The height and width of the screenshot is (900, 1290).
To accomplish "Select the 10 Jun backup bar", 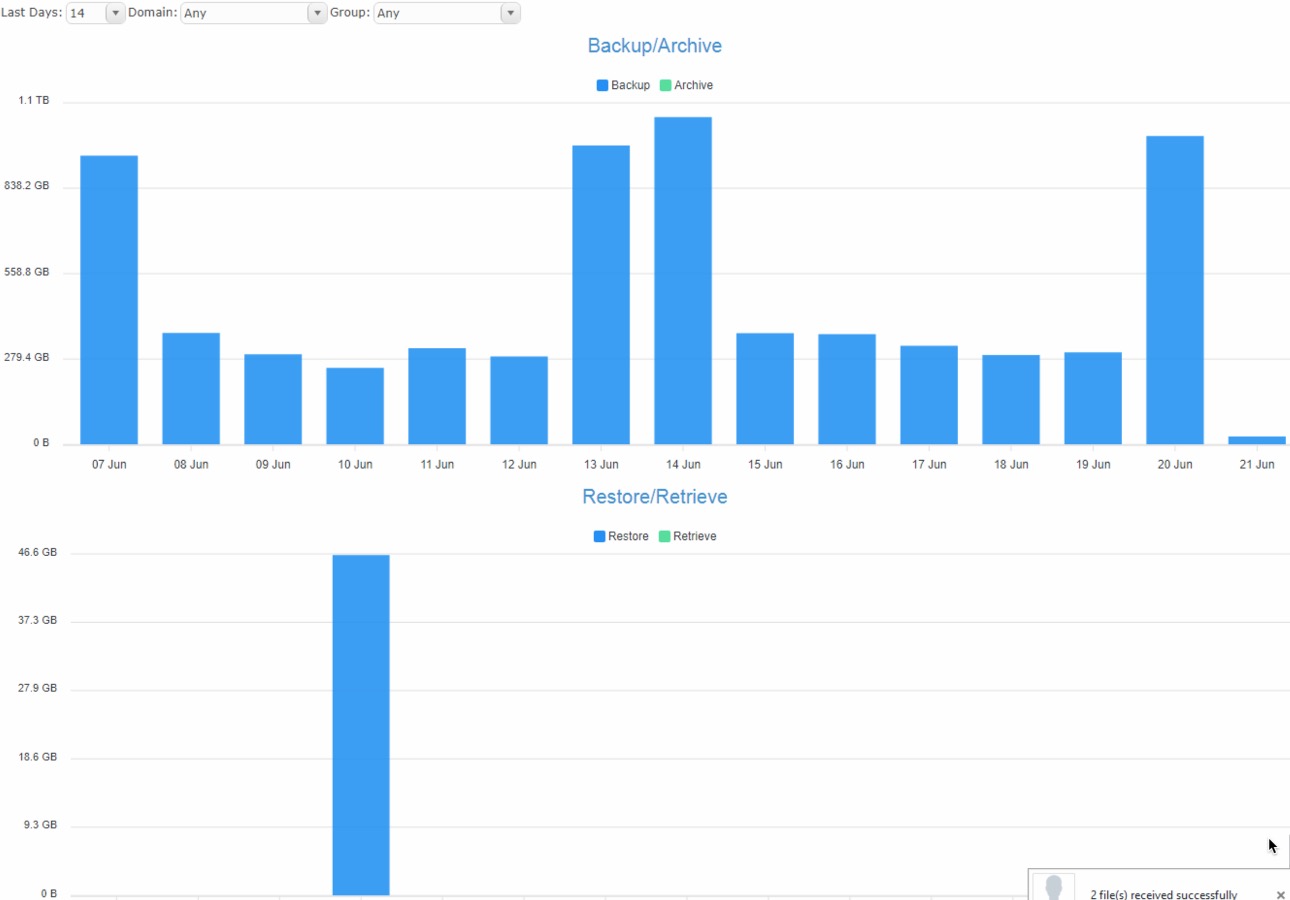I will [355, 406].
